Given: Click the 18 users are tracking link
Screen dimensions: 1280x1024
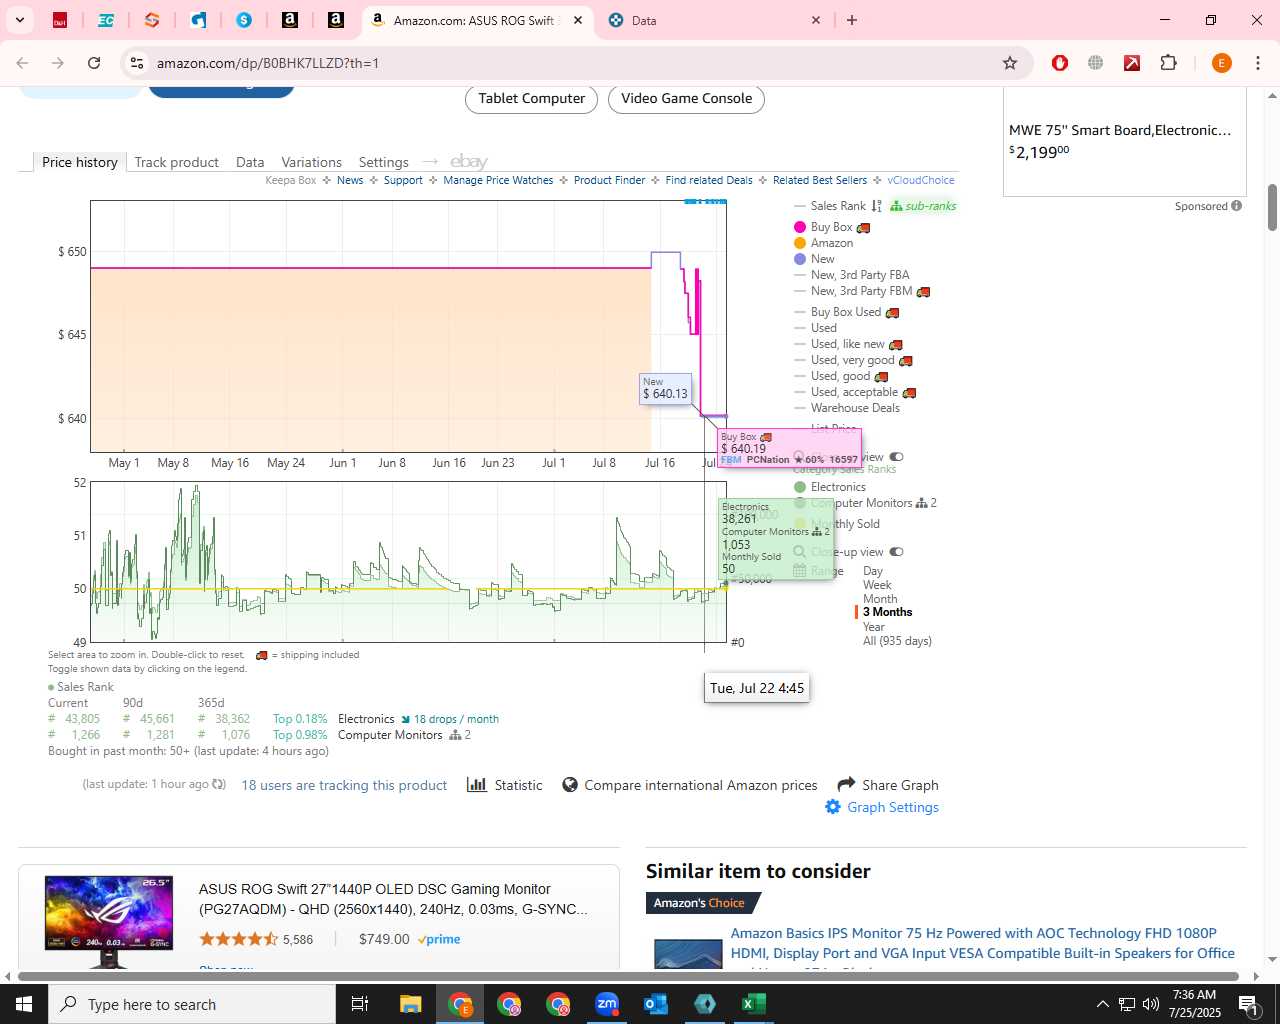Looking at the screenshot, I should (x=344, y=785).
